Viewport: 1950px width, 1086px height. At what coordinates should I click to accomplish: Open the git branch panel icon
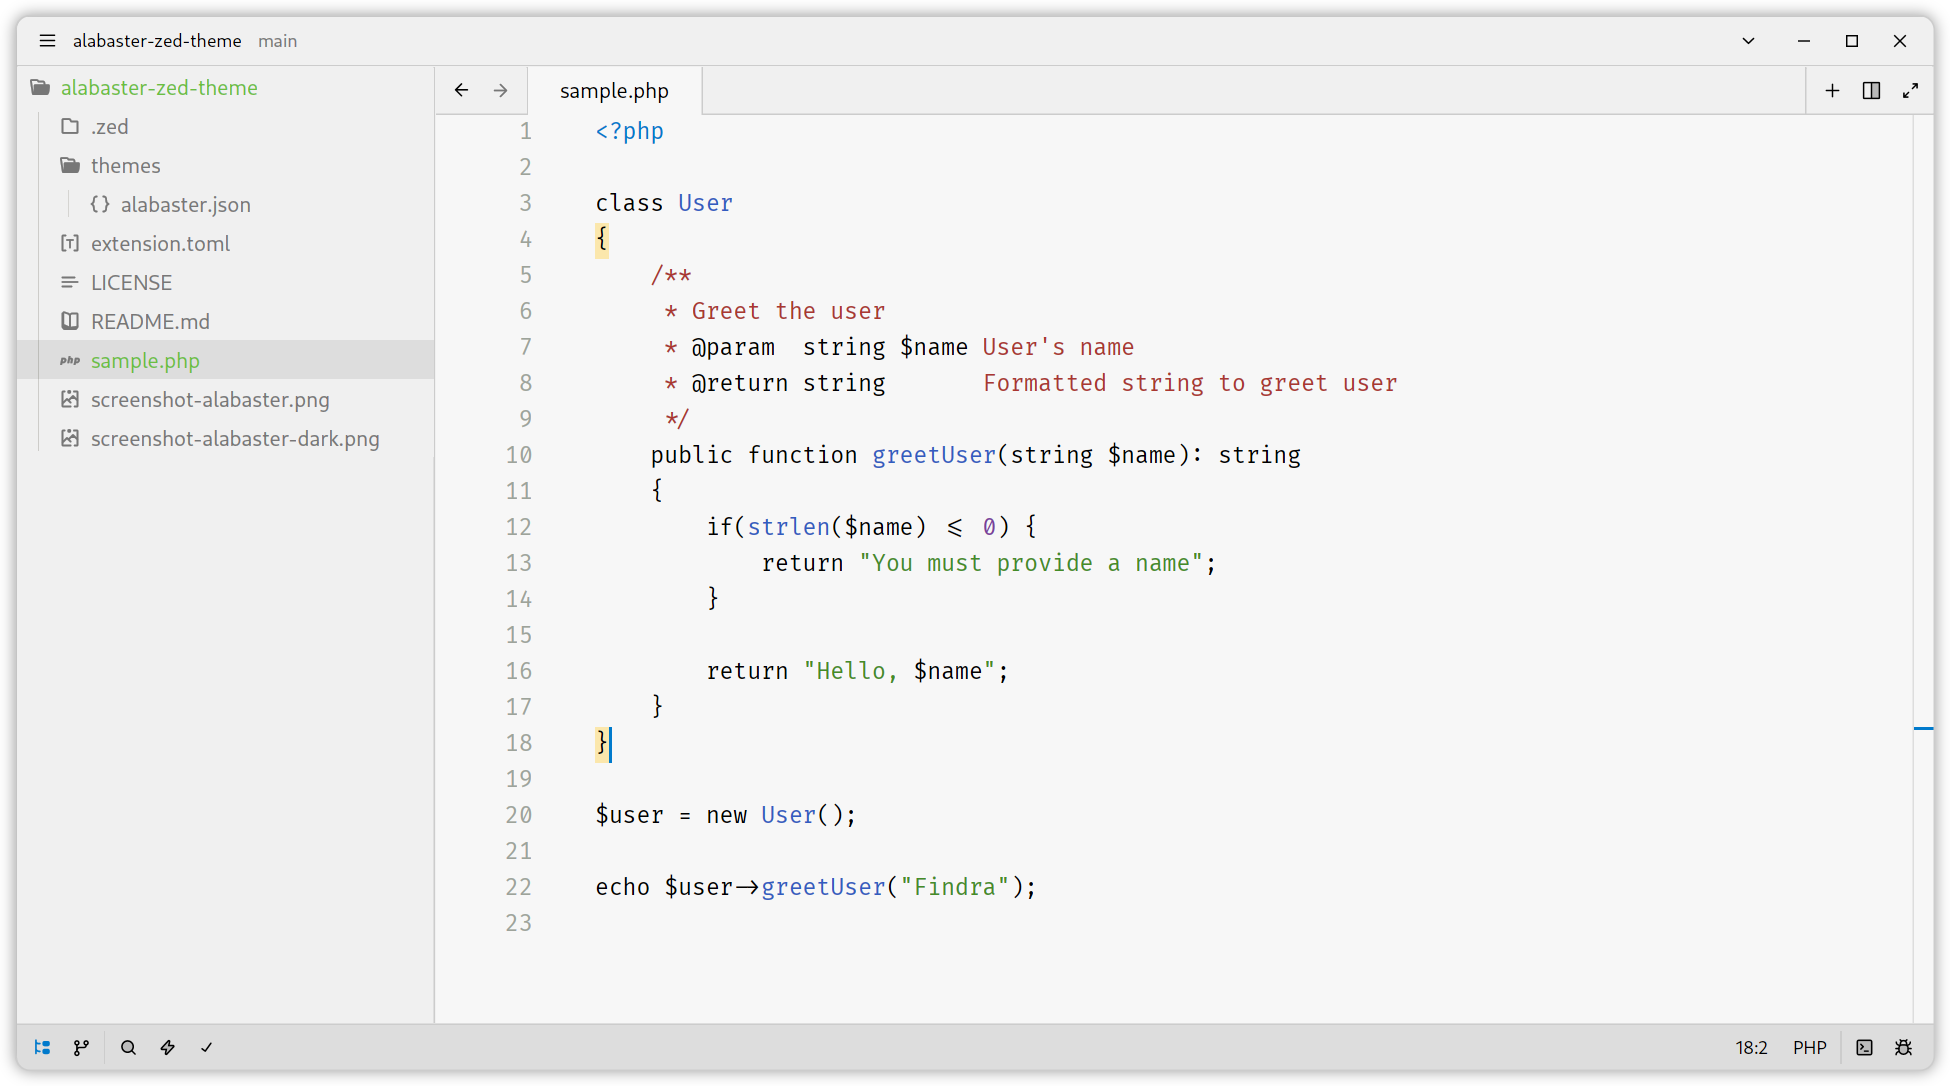(x=81, y=1047)
